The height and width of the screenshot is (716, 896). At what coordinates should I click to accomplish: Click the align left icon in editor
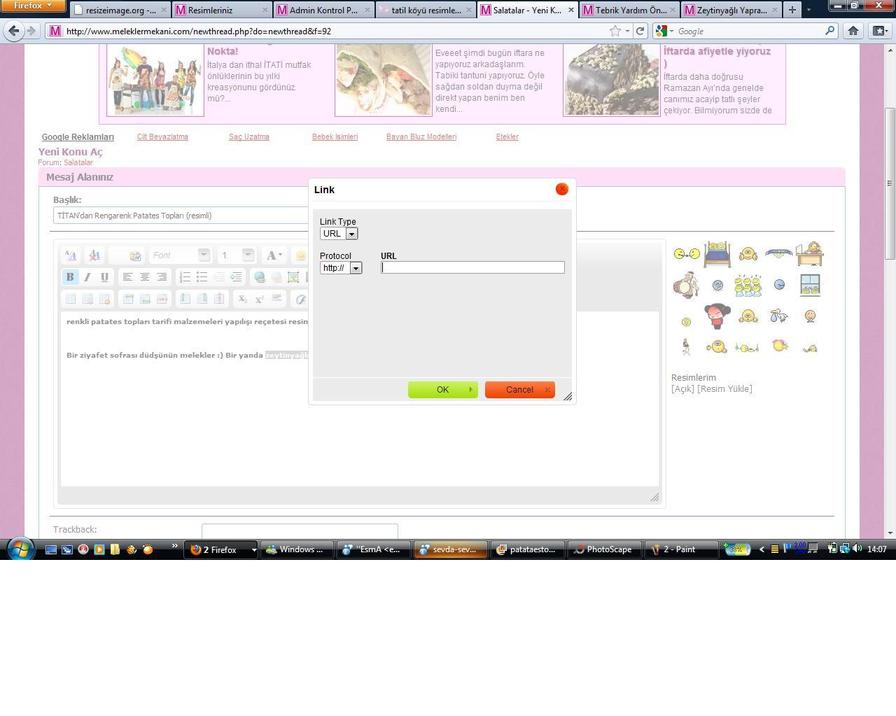(127, 277)
